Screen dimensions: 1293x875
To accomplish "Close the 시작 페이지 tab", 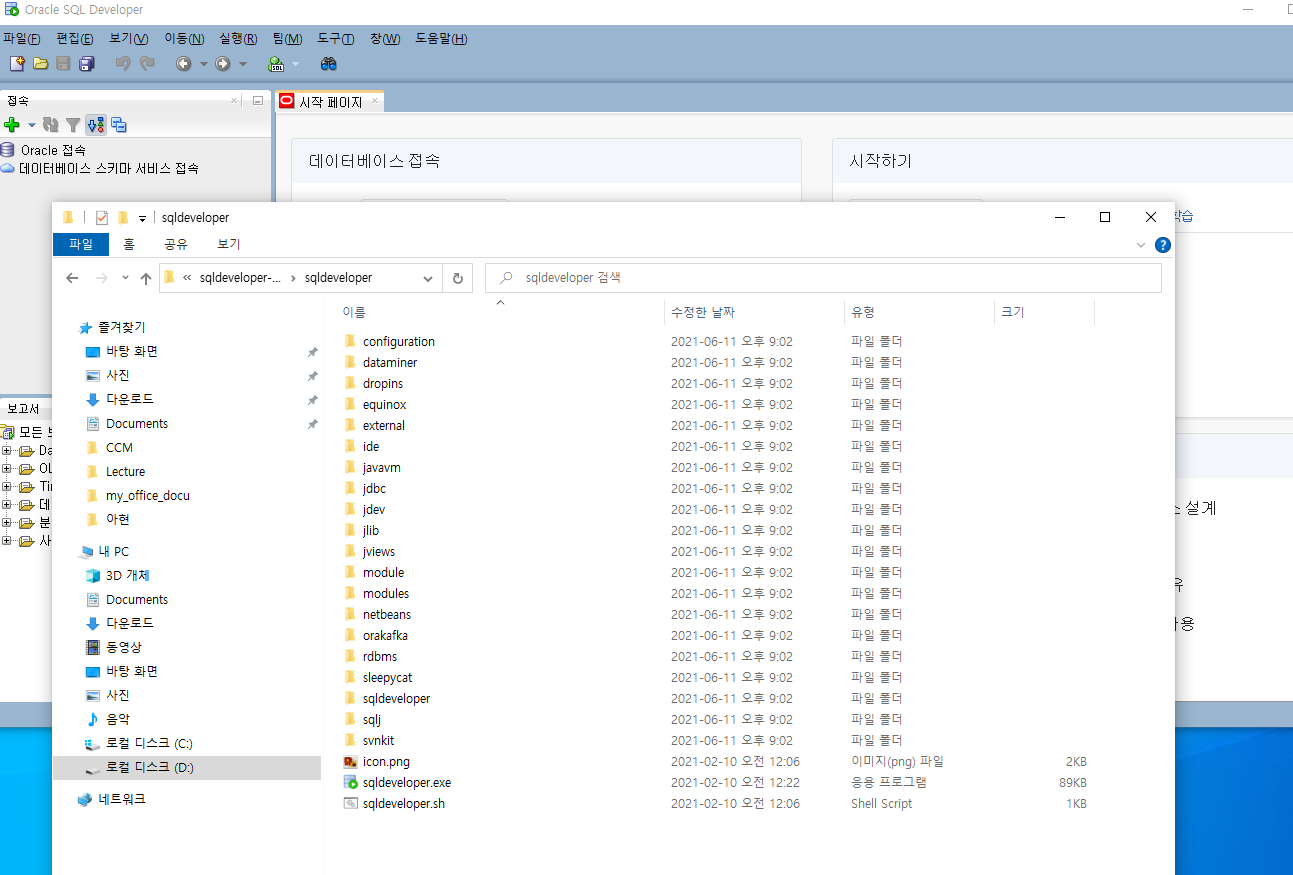I will [375, 101].
